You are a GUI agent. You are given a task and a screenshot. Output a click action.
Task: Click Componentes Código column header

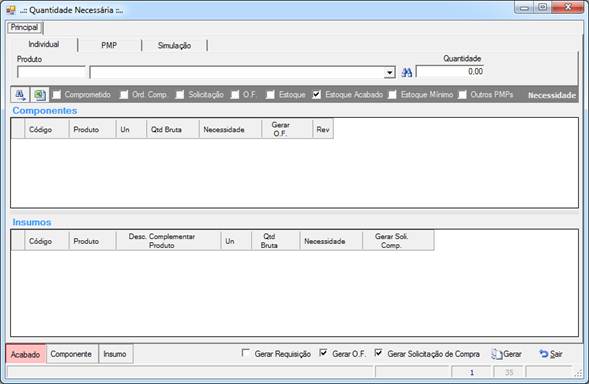47,129
